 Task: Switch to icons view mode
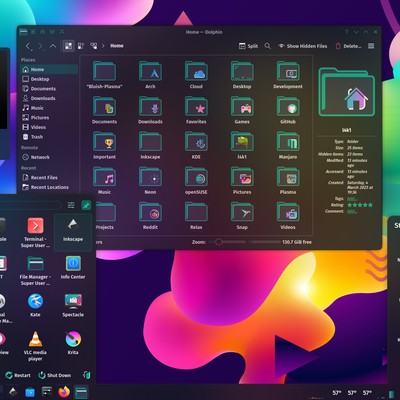click(x=68, y=46)
